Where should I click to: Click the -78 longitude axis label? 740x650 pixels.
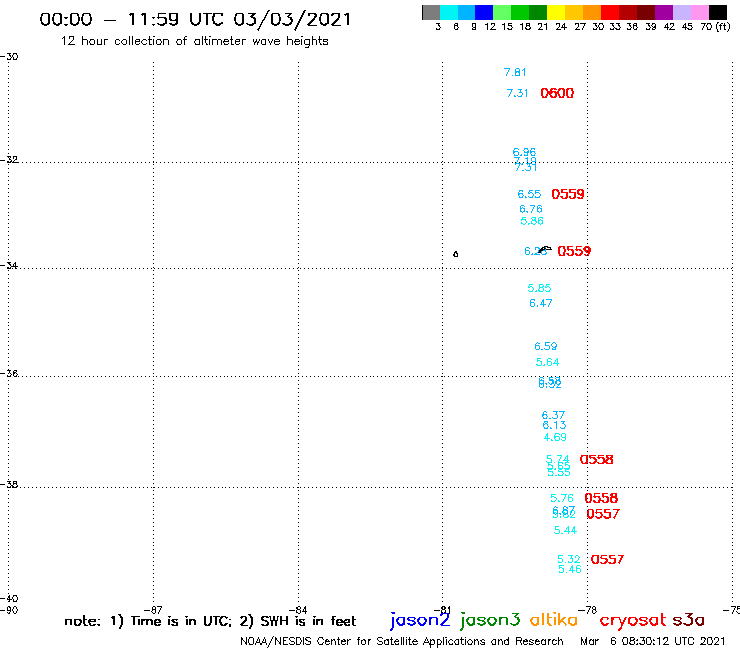[x=588, y=610]
